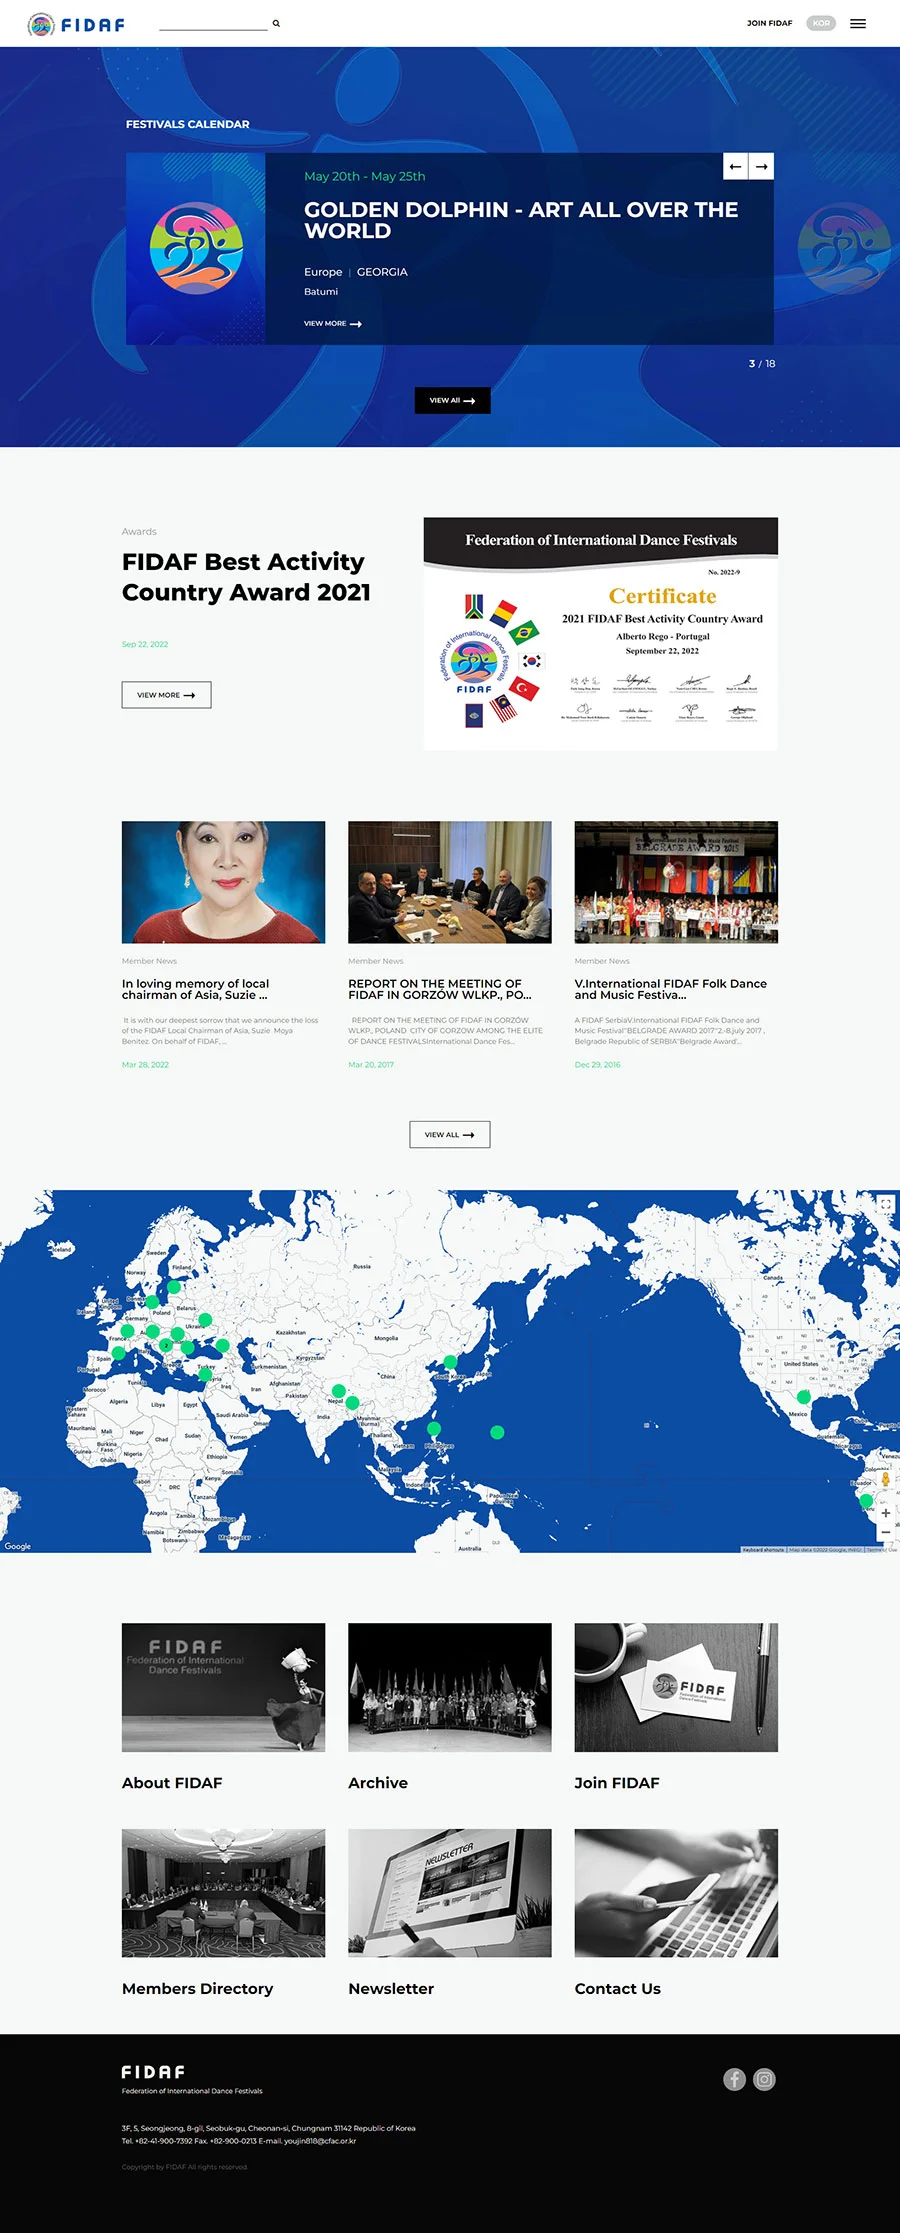Open the FIDAF Instagram page icon

click(764, 2079)
